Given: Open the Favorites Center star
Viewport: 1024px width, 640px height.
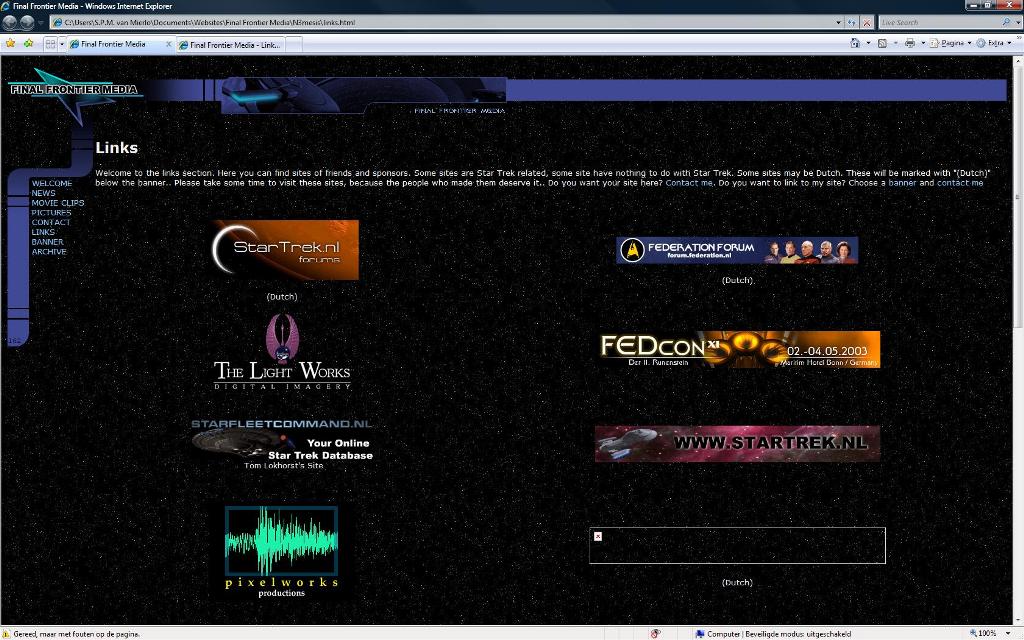Looking at the screenshot, I should click(x=10, y=44).
